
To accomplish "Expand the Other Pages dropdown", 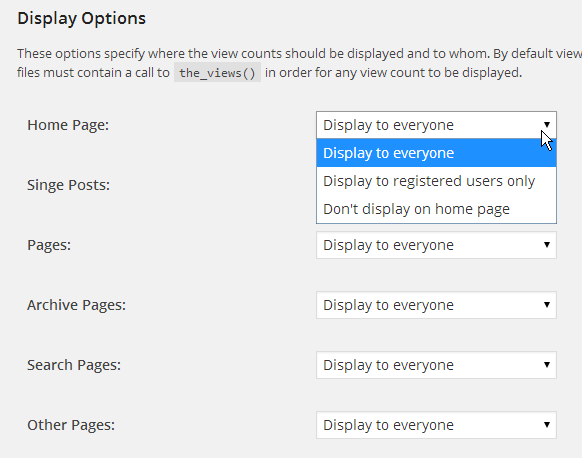I will 436,425.
